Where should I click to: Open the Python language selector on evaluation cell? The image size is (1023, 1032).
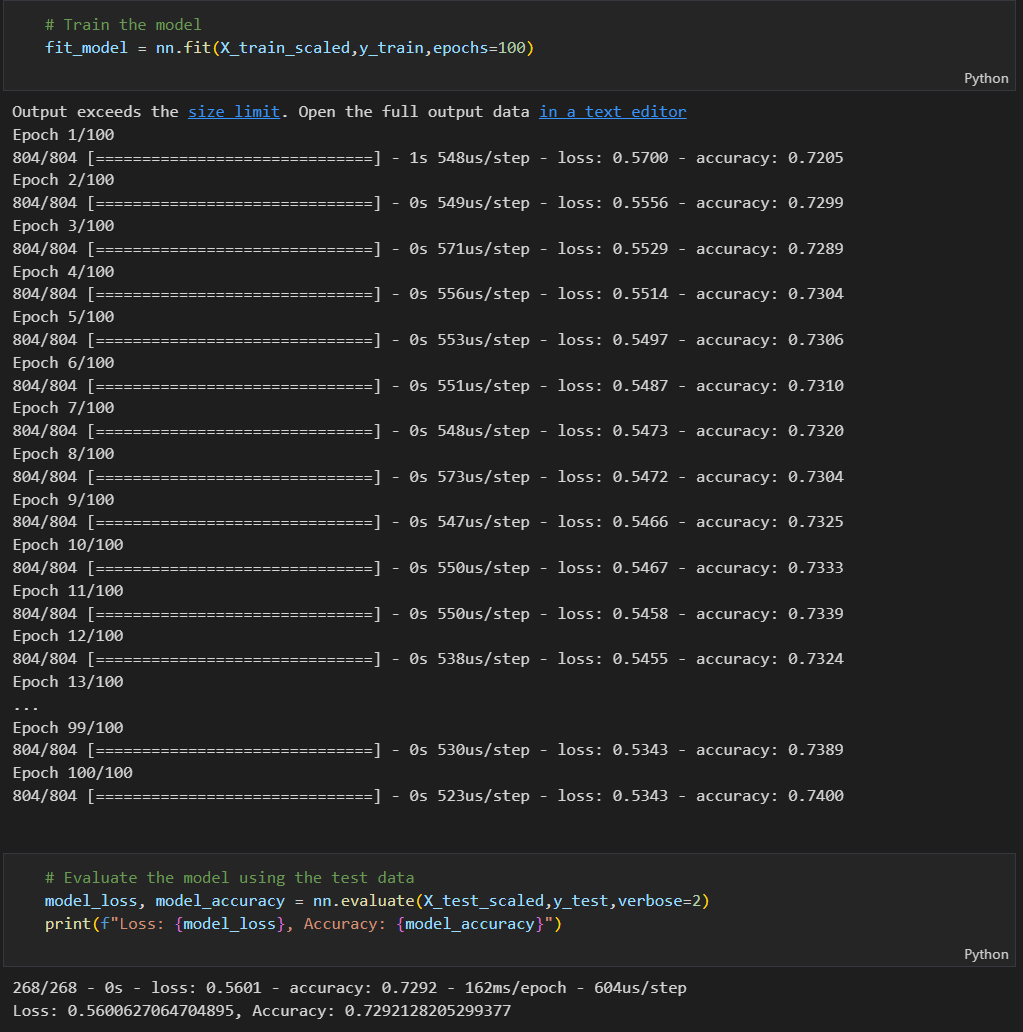click(x=985, y=954)
